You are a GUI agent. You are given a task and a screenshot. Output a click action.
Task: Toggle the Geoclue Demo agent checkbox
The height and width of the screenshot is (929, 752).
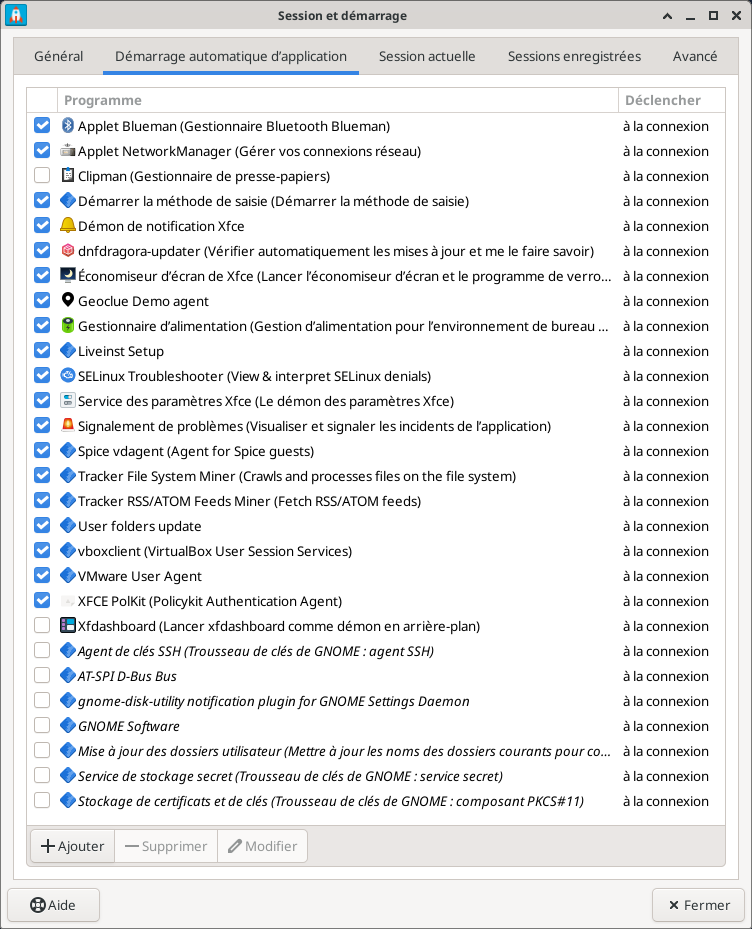42,300
